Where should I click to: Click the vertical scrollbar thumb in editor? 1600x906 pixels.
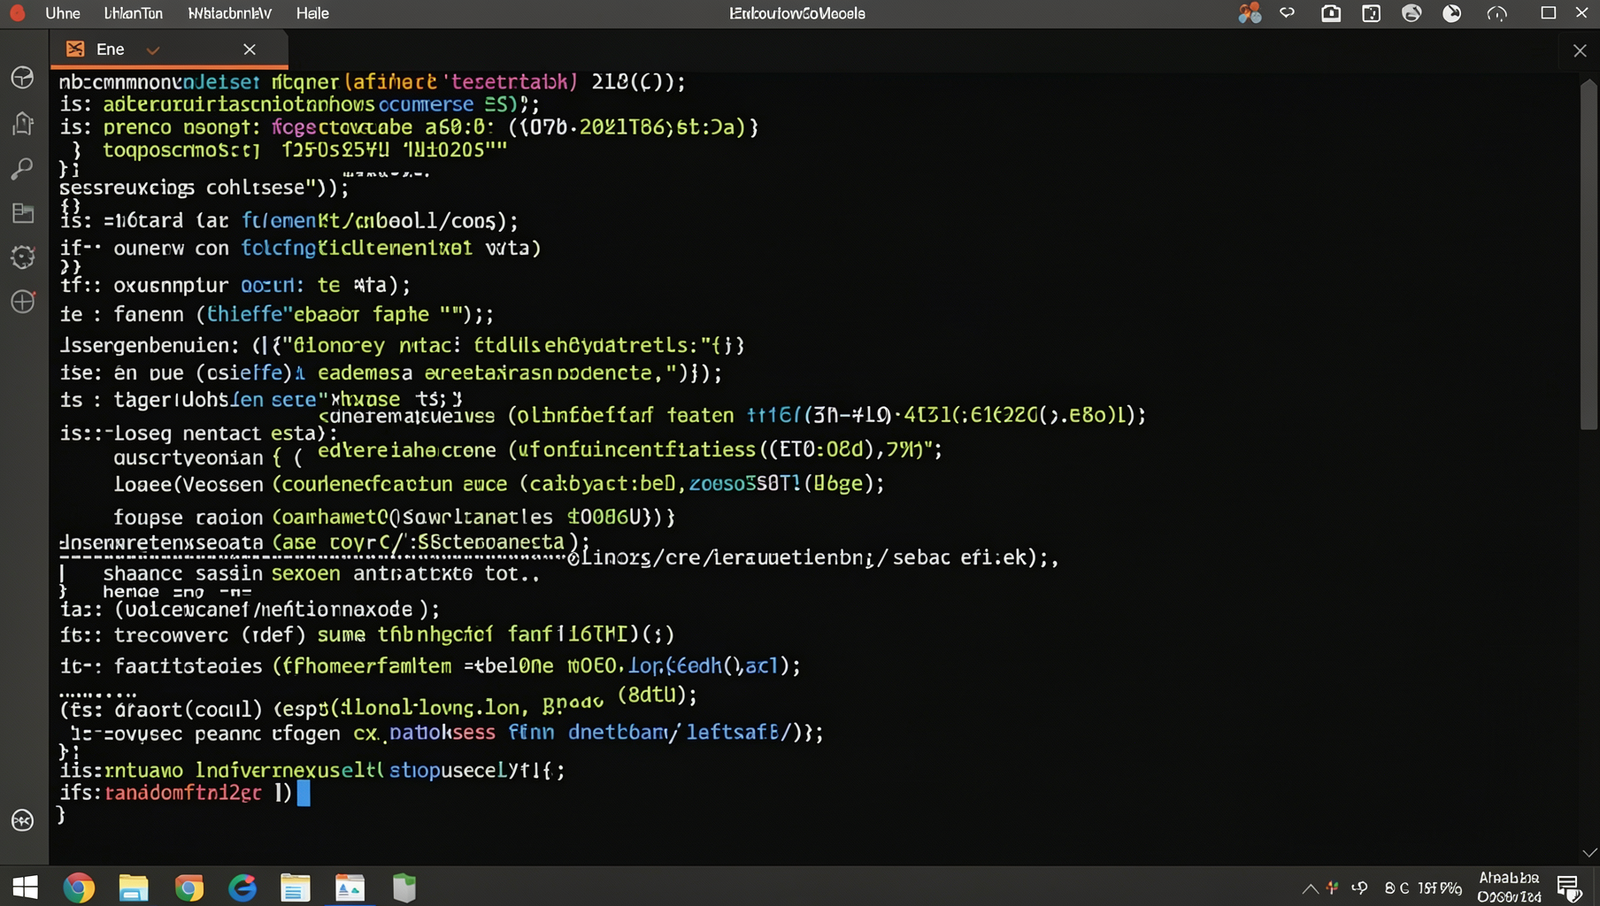tap(1588, 255)
